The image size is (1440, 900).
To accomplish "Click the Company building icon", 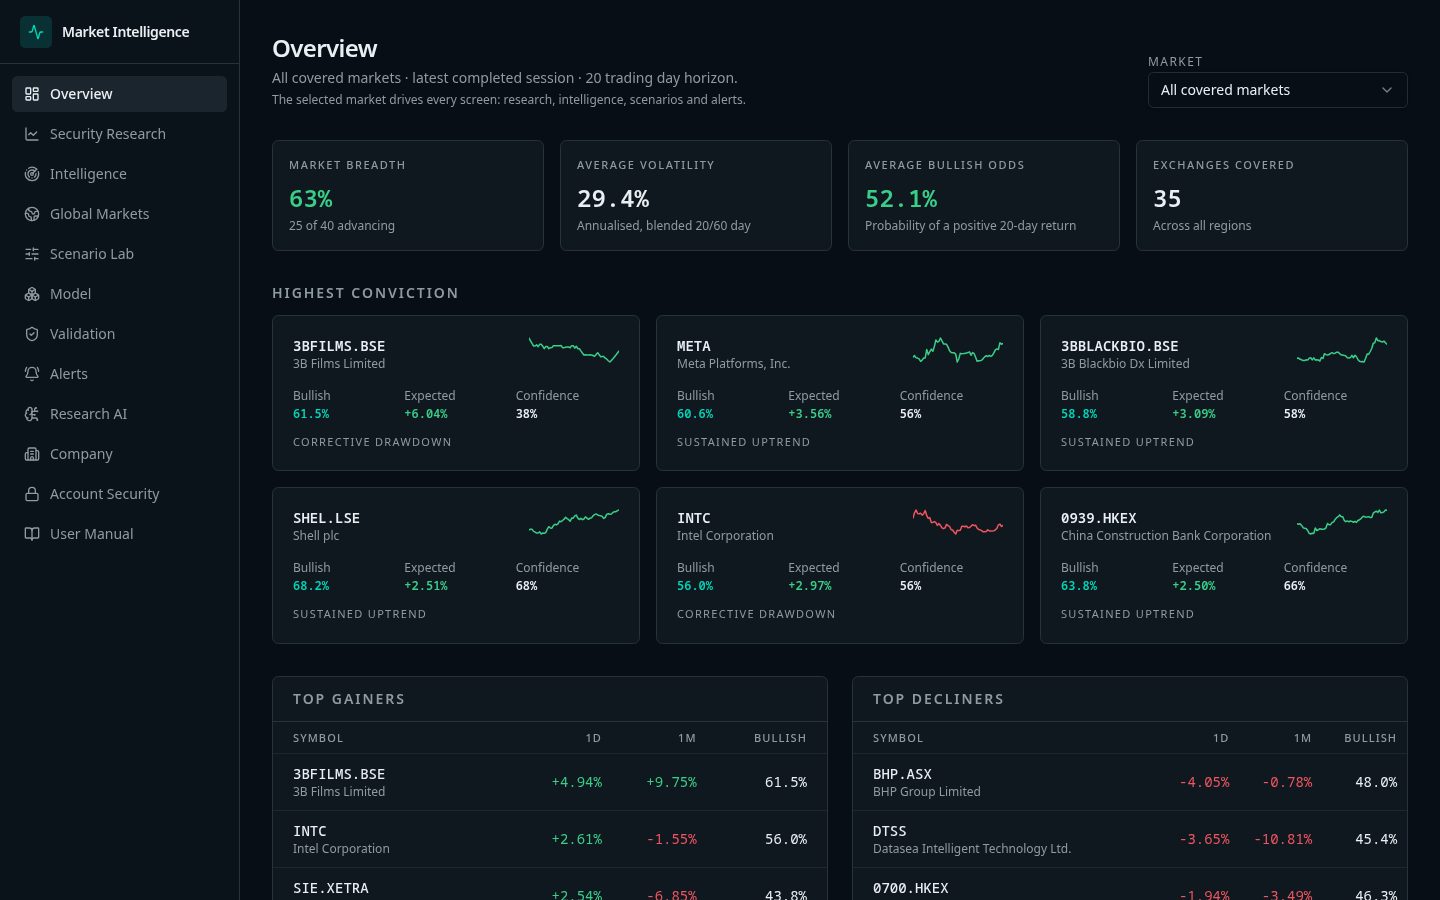I will pyautogui.click(x=32, y=454).
